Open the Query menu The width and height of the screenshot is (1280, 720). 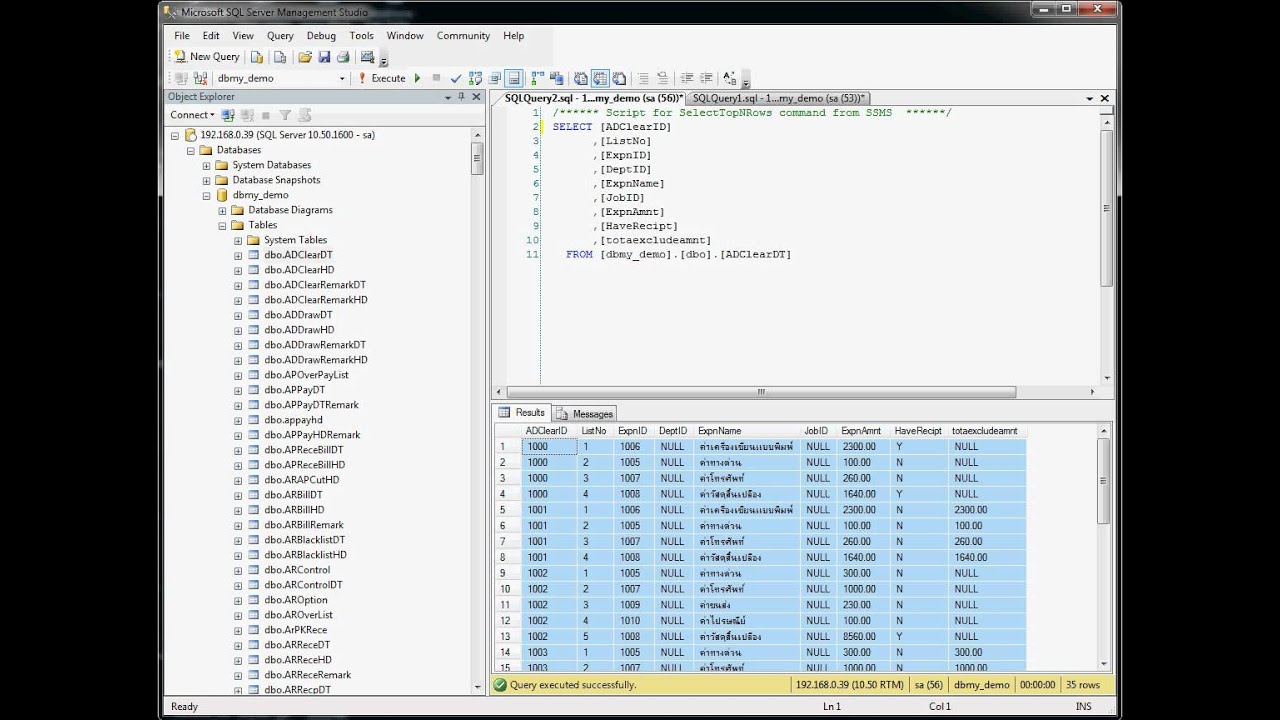280,35
